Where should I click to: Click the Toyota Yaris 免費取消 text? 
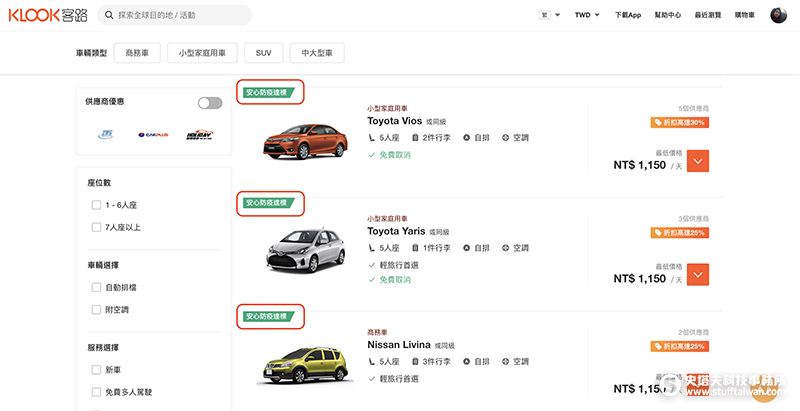pyautogui.click(x=395, y=279)
